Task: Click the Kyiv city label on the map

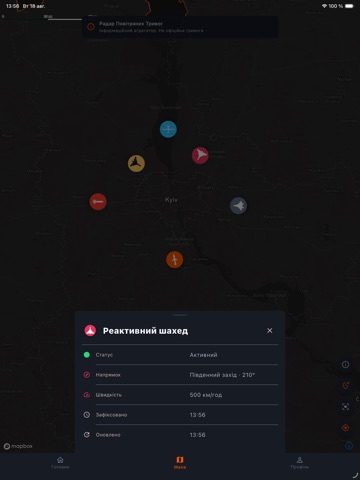Action: point(171,200)
